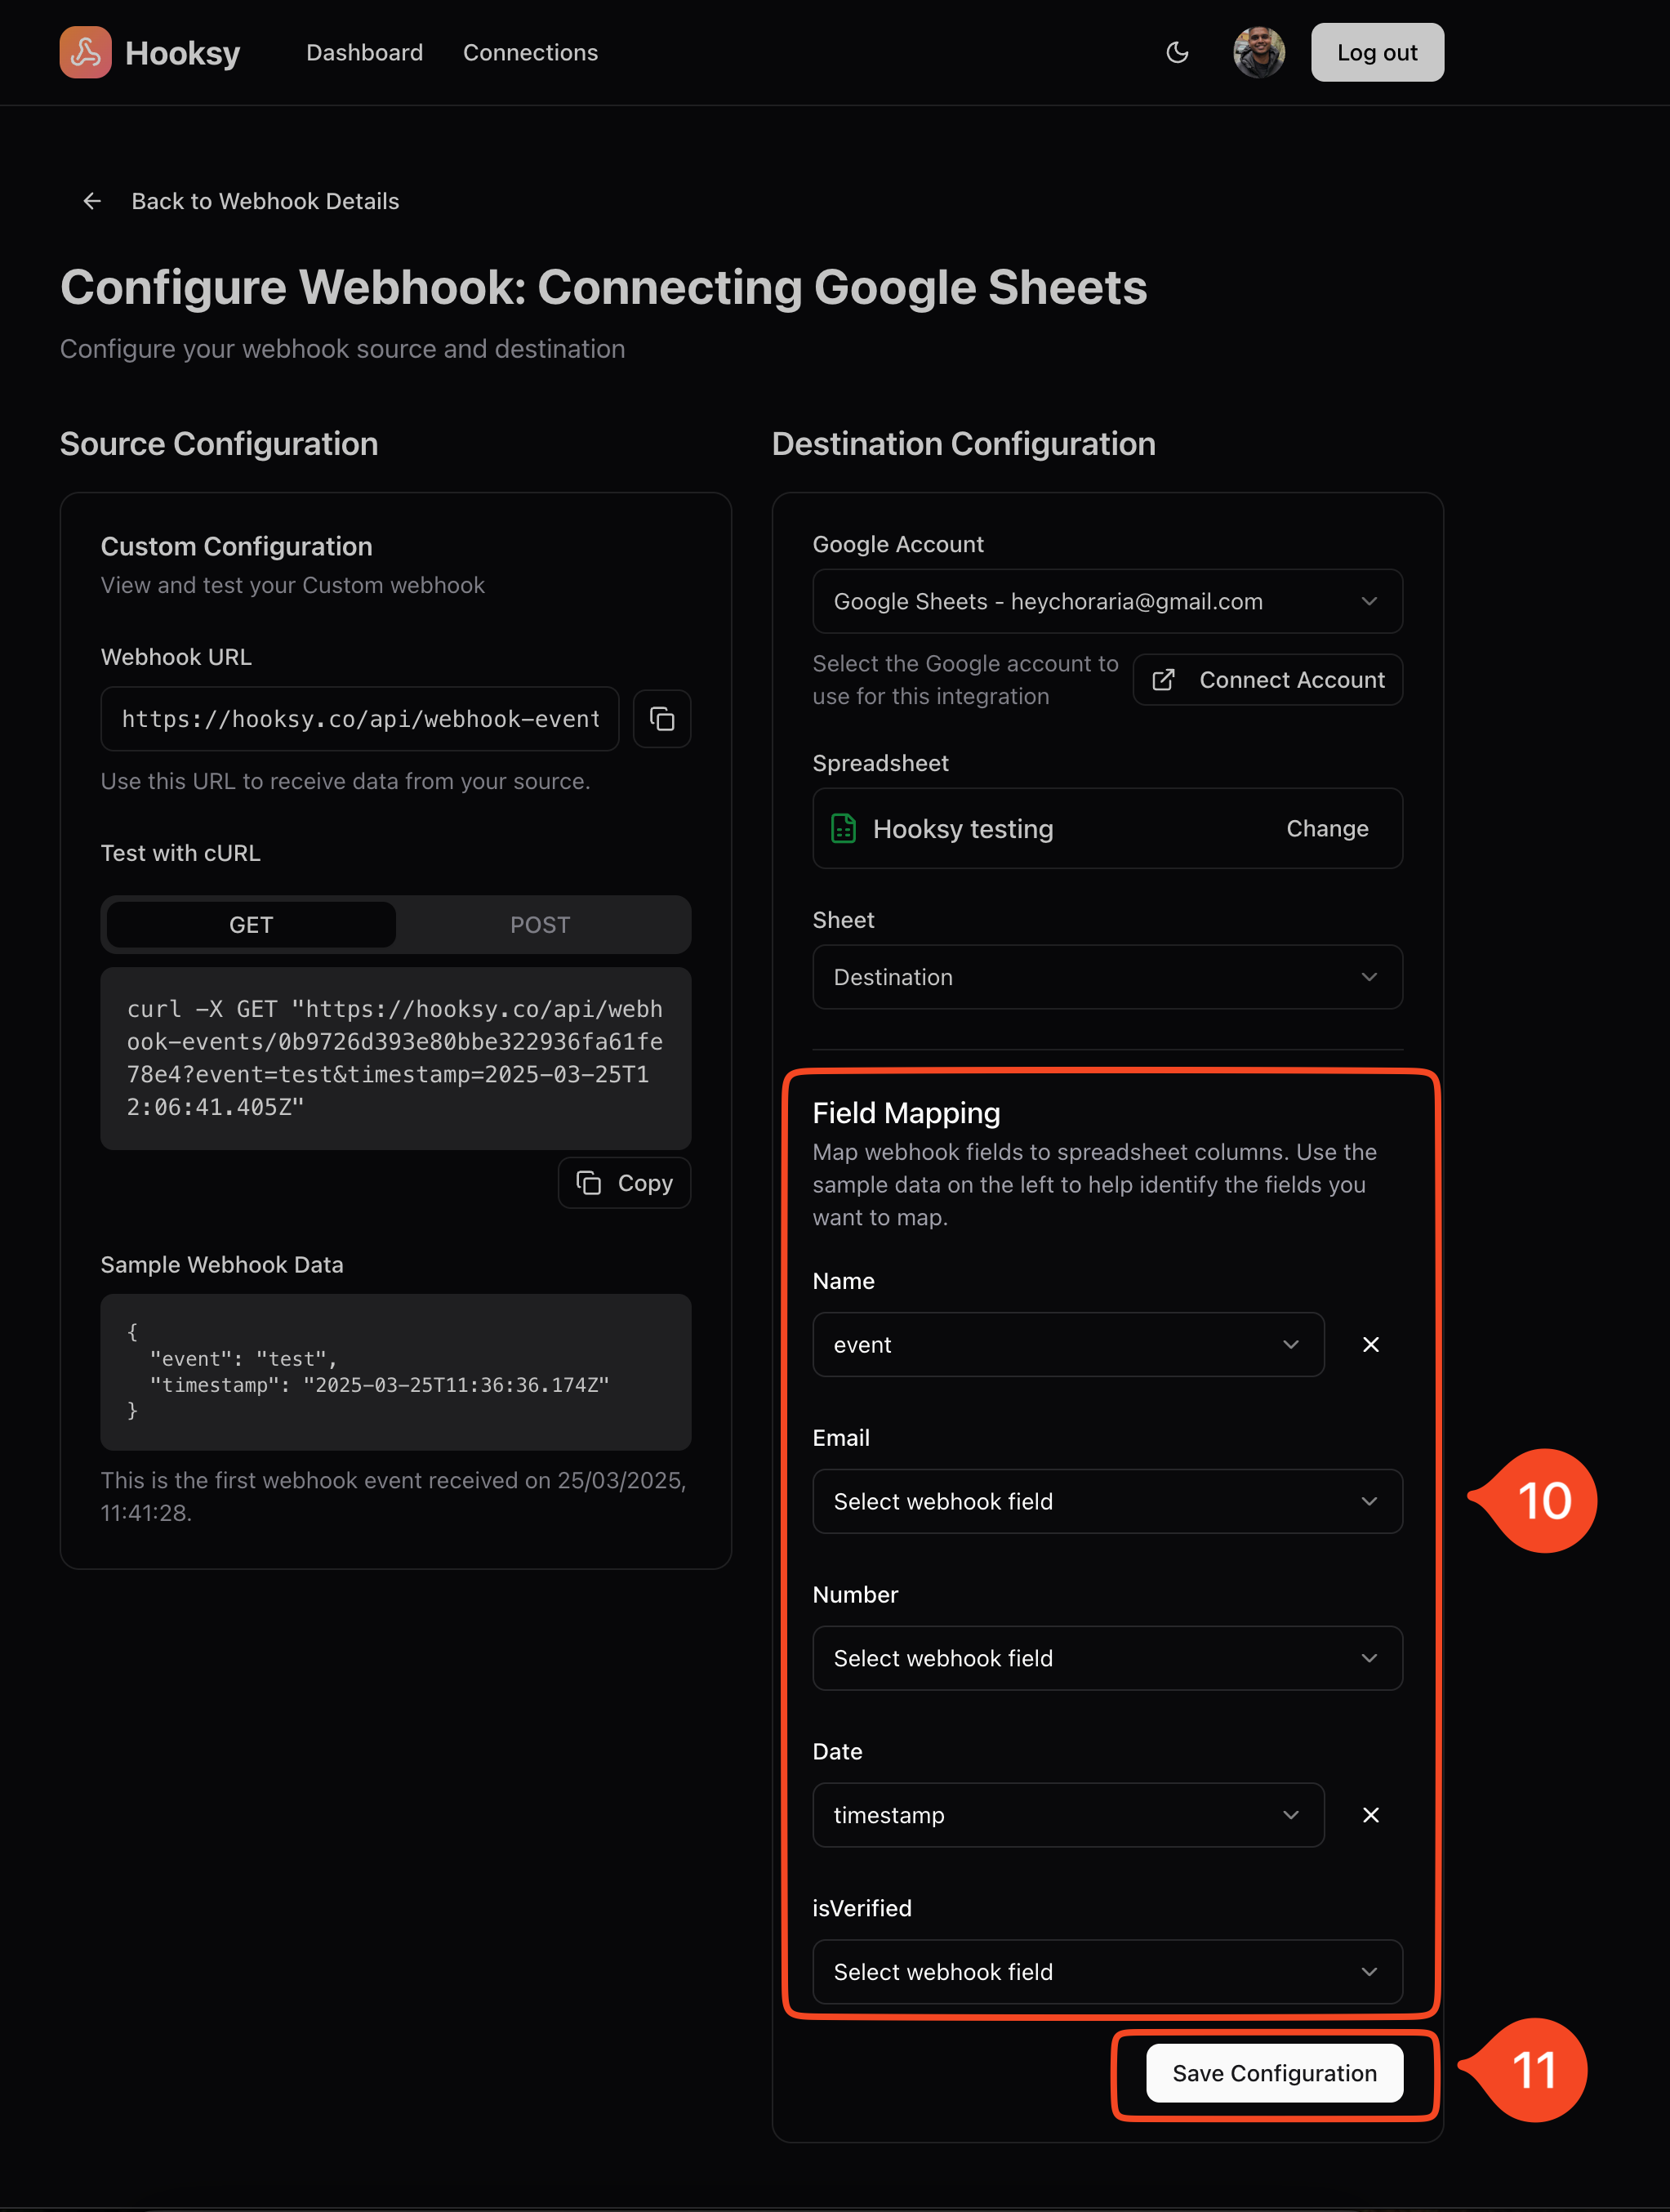
Task: Clear the Date field mapping
Action: click(1370, 1814)
